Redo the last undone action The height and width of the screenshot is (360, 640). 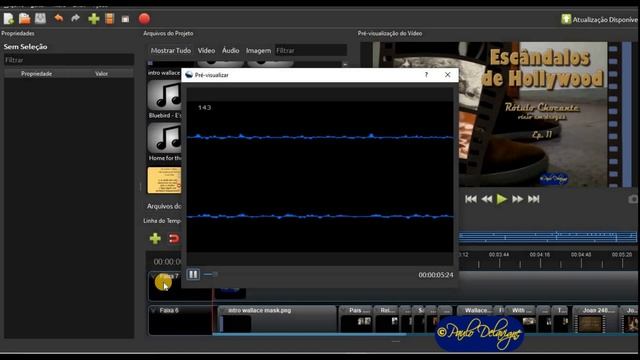[75, 18]
